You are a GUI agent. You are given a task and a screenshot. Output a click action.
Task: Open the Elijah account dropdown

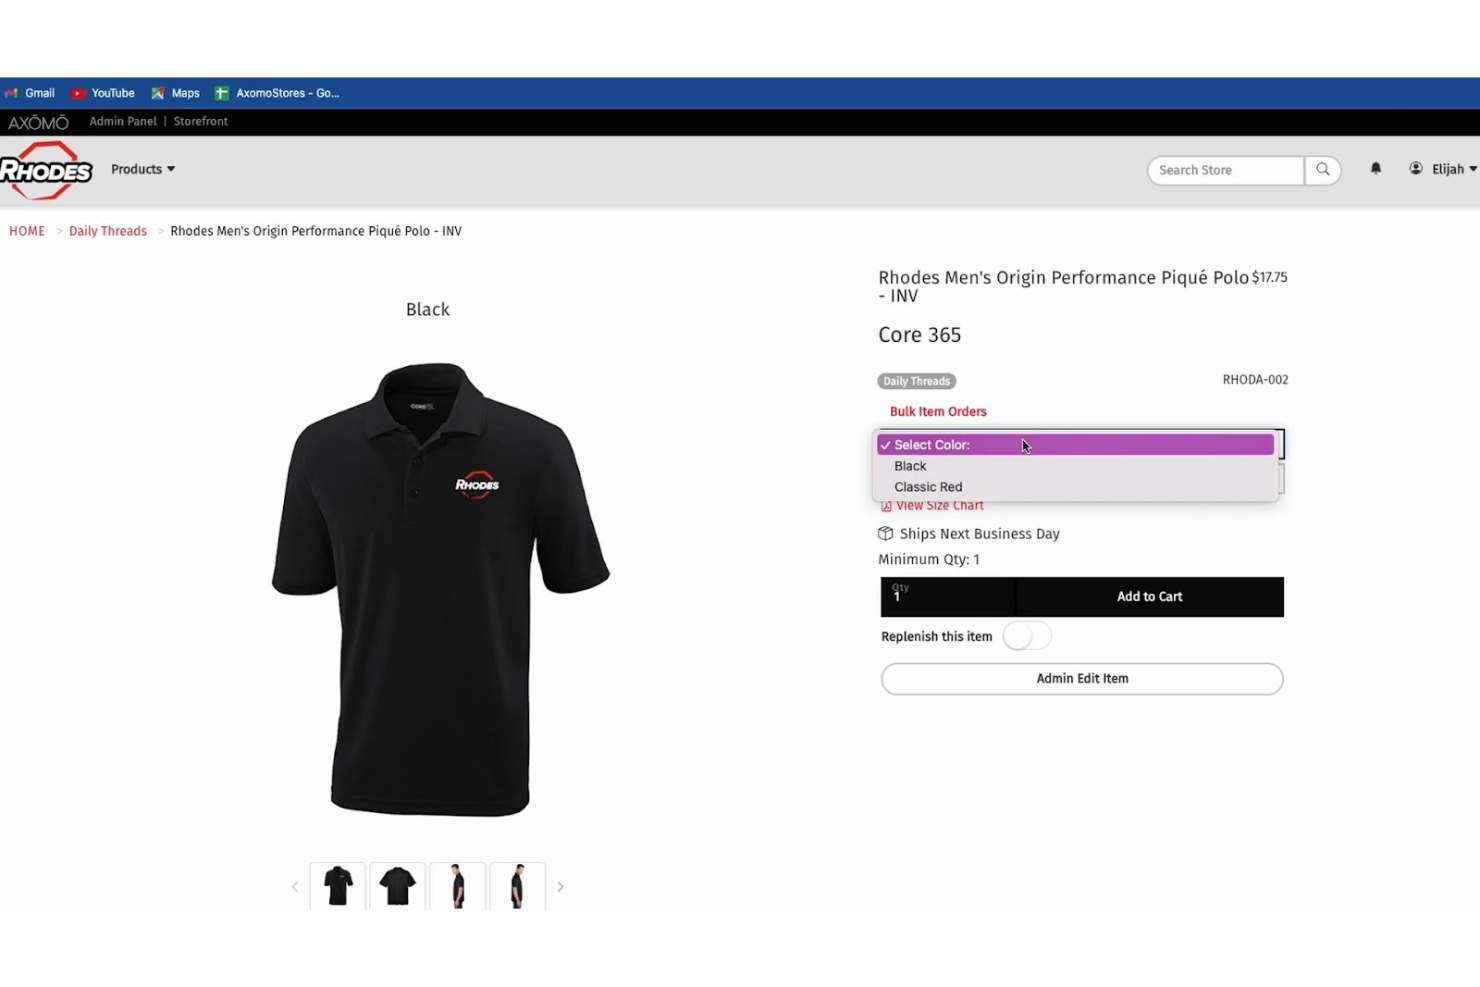click(1454, 169)
